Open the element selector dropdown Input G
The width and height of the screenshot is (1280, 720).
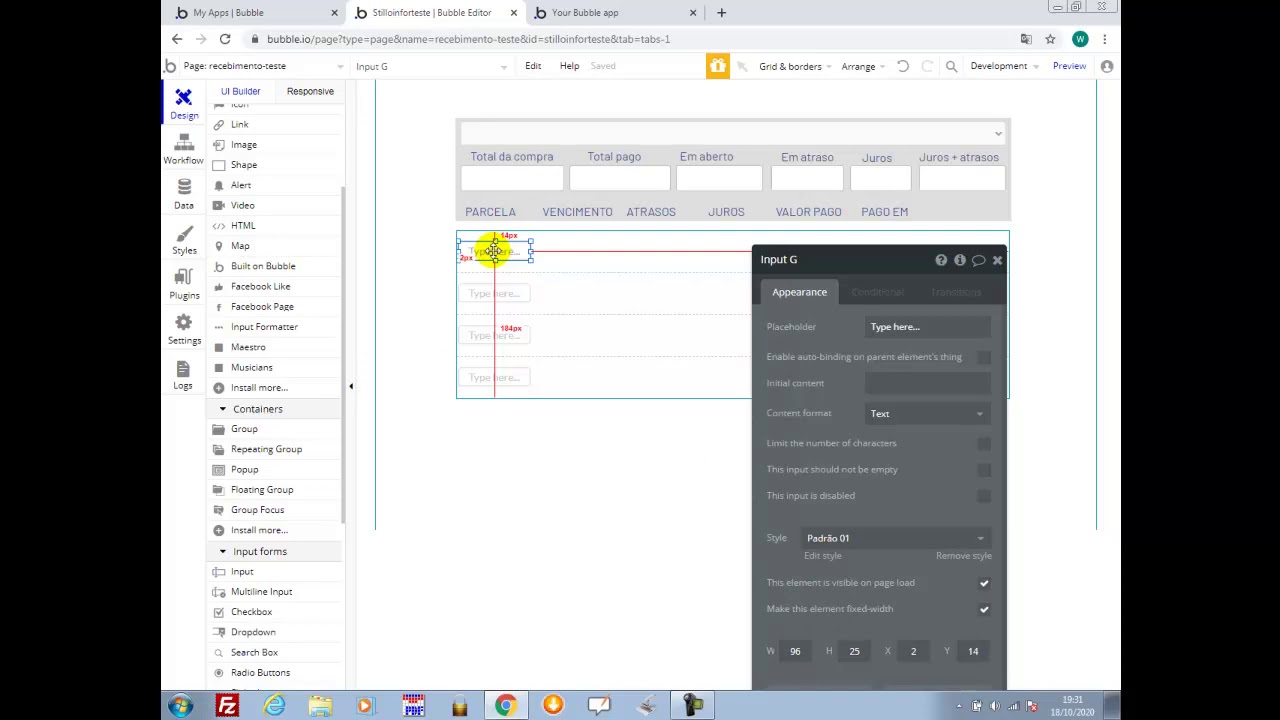(x=430, y=66)
